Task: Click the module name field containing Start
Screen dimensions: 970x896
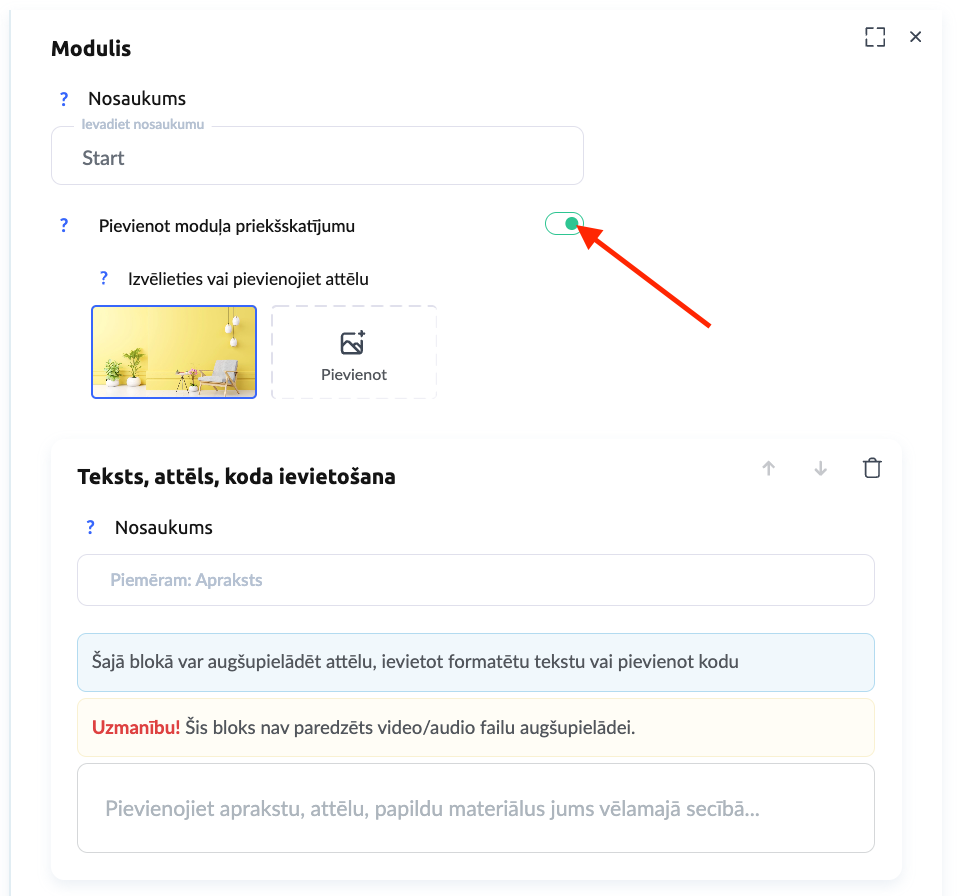Action: [317, 158]
